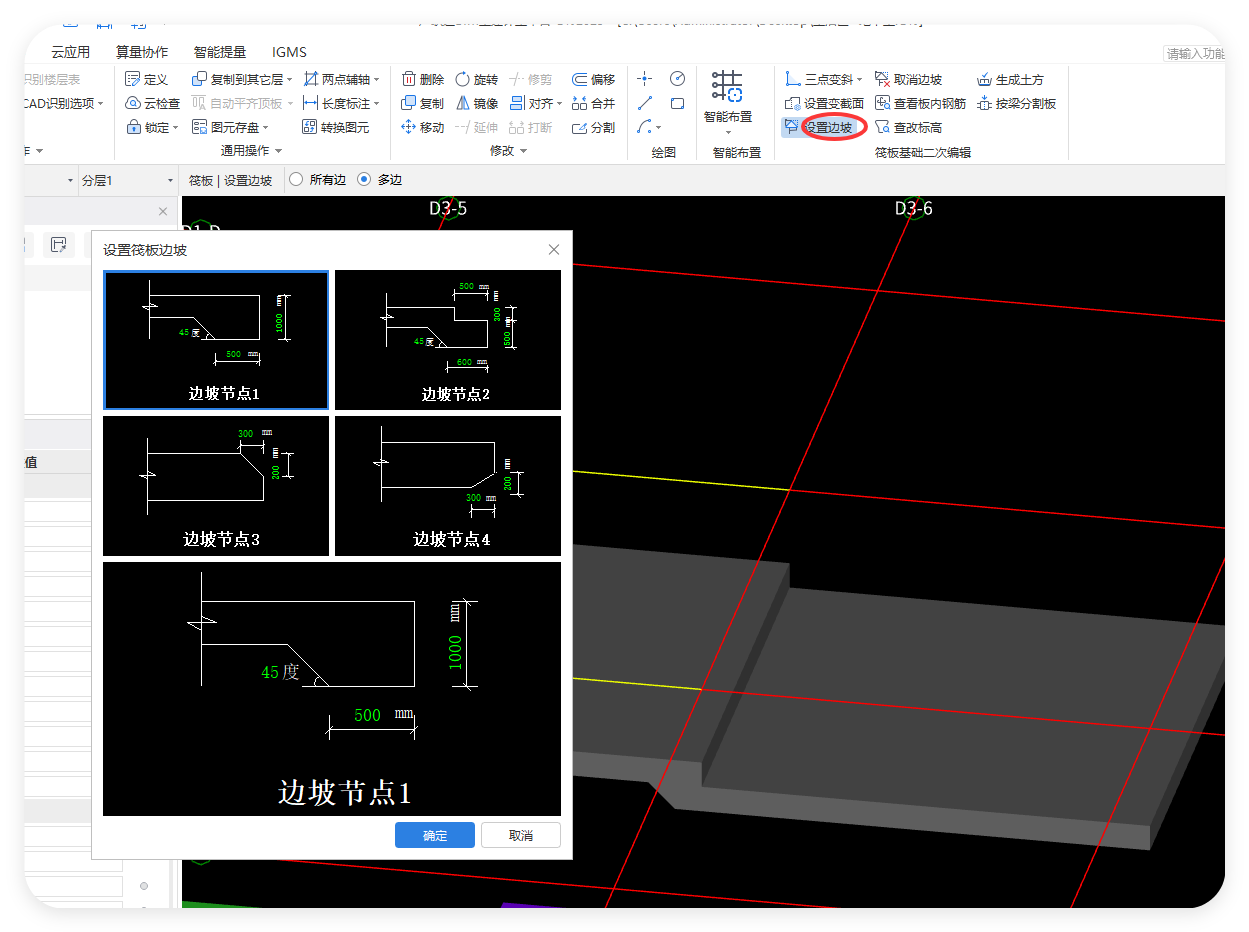
Task: Open the arc tool dropdown in 绘图
Action: coord(659,128)
